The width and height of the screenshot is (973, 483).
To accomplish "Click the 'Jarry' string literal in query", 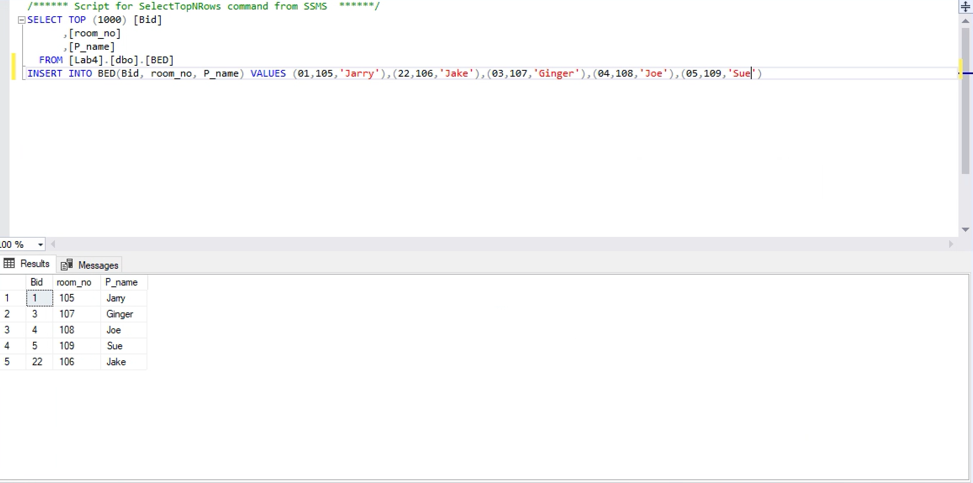I will click(x=359, y=73).
